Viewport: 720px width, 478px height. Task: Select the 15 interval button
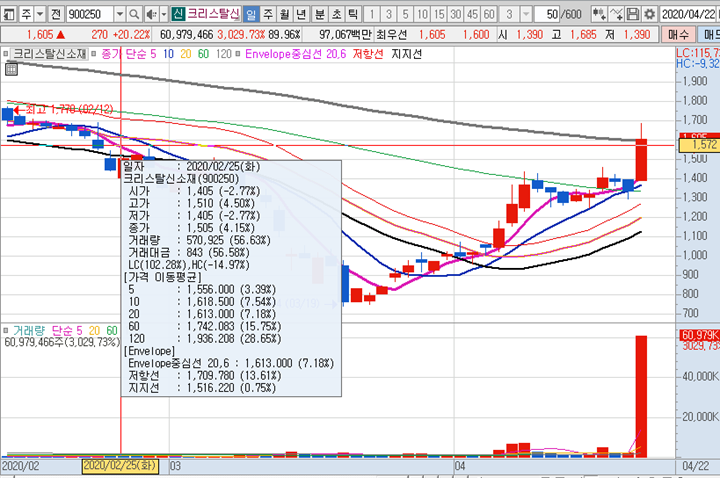[x=439, y=15]
